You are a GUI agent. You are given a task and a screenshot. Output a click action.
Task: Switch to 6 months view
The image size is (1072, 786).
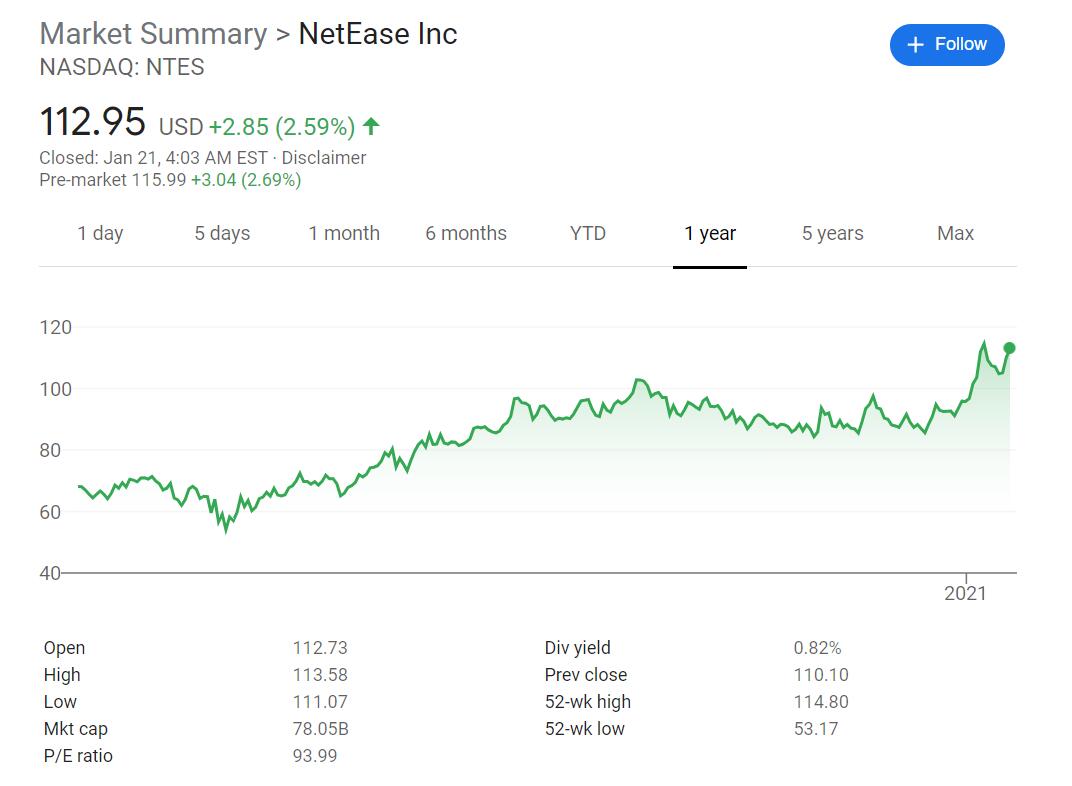click(x=466, y=234)
